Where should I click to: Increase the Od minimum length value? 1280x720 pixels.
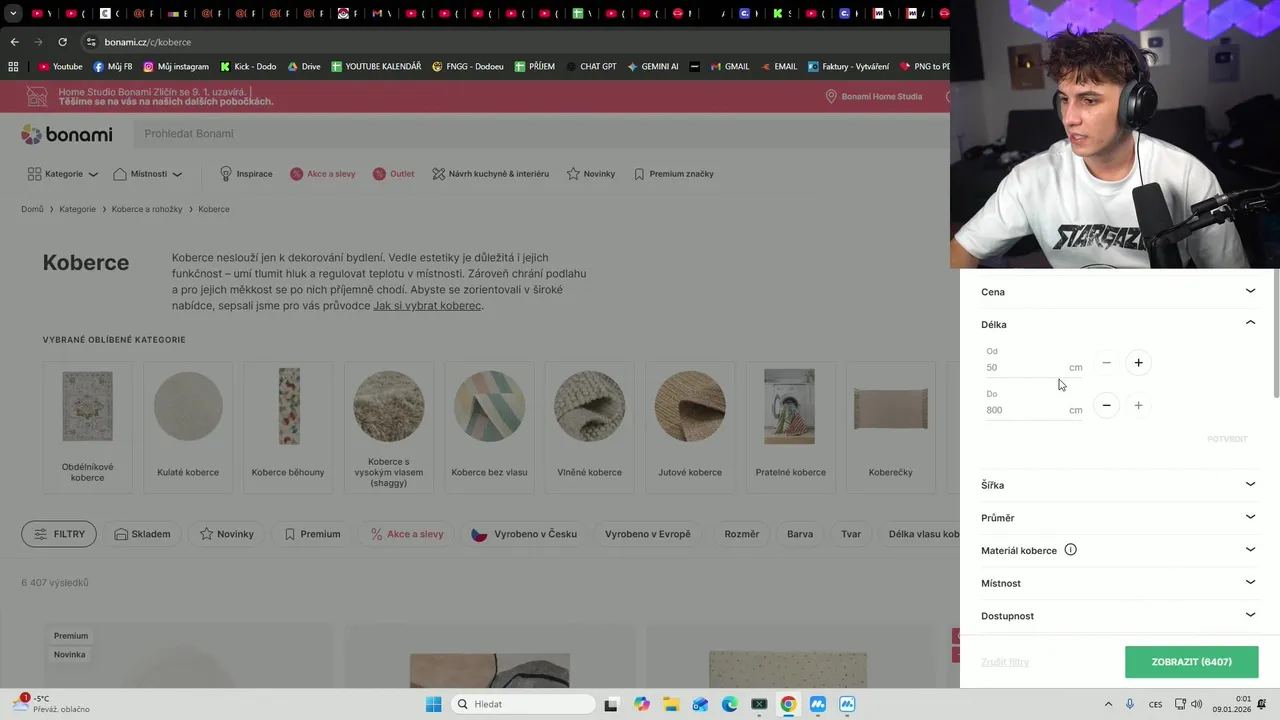coord(1138,363)
